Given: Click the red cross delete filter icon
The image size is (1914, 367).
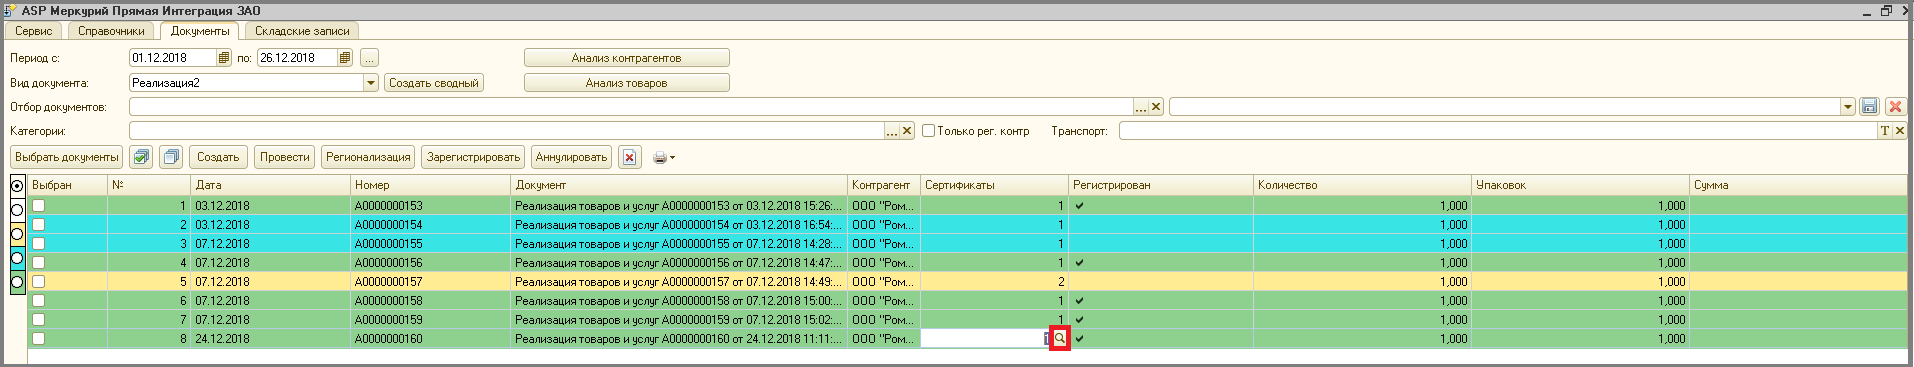Looking at the screenshot, I should tap(1895, 107).
